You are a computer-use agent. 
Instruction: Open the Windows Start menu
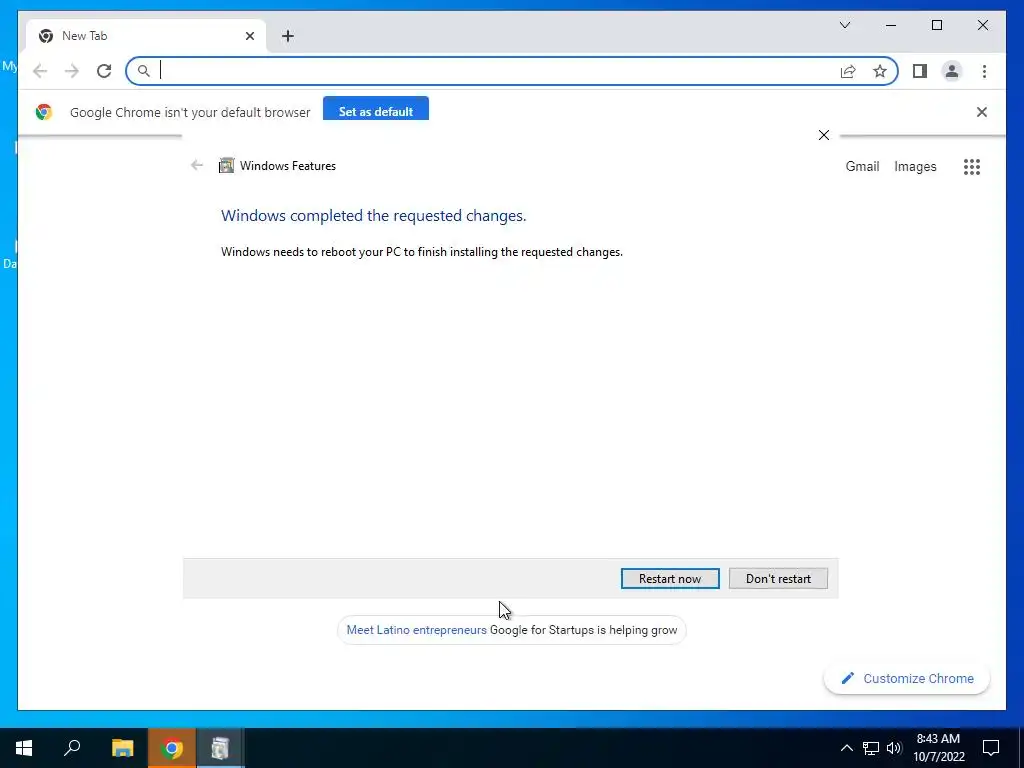(24, 748)
